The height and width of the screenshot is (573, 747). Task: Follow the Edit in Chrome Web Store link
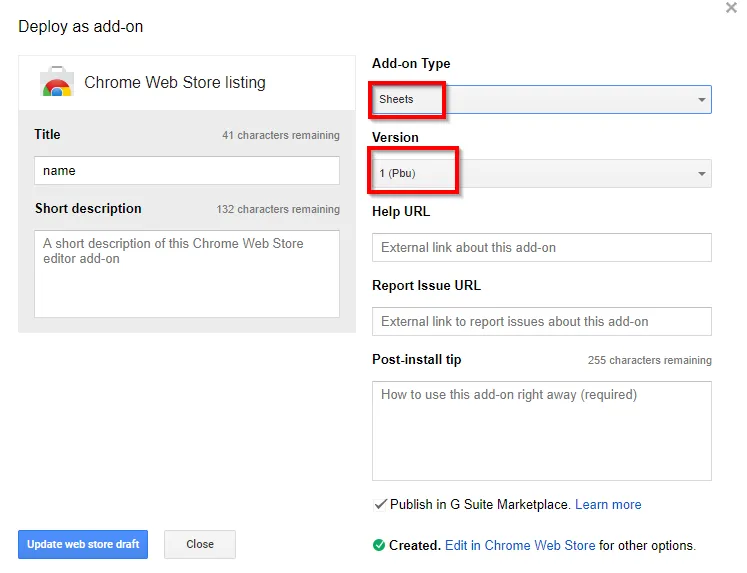[520, 545]
